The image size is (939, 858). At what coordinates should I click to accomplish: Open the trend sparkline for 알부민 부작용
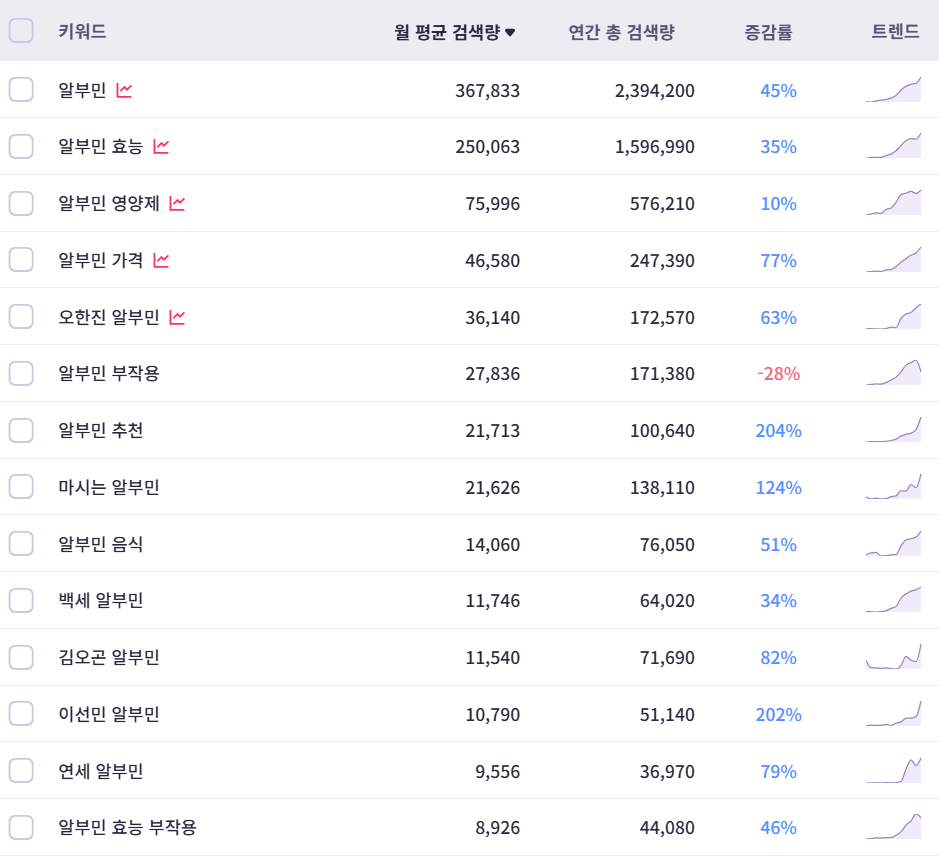(x=893, y=373)
